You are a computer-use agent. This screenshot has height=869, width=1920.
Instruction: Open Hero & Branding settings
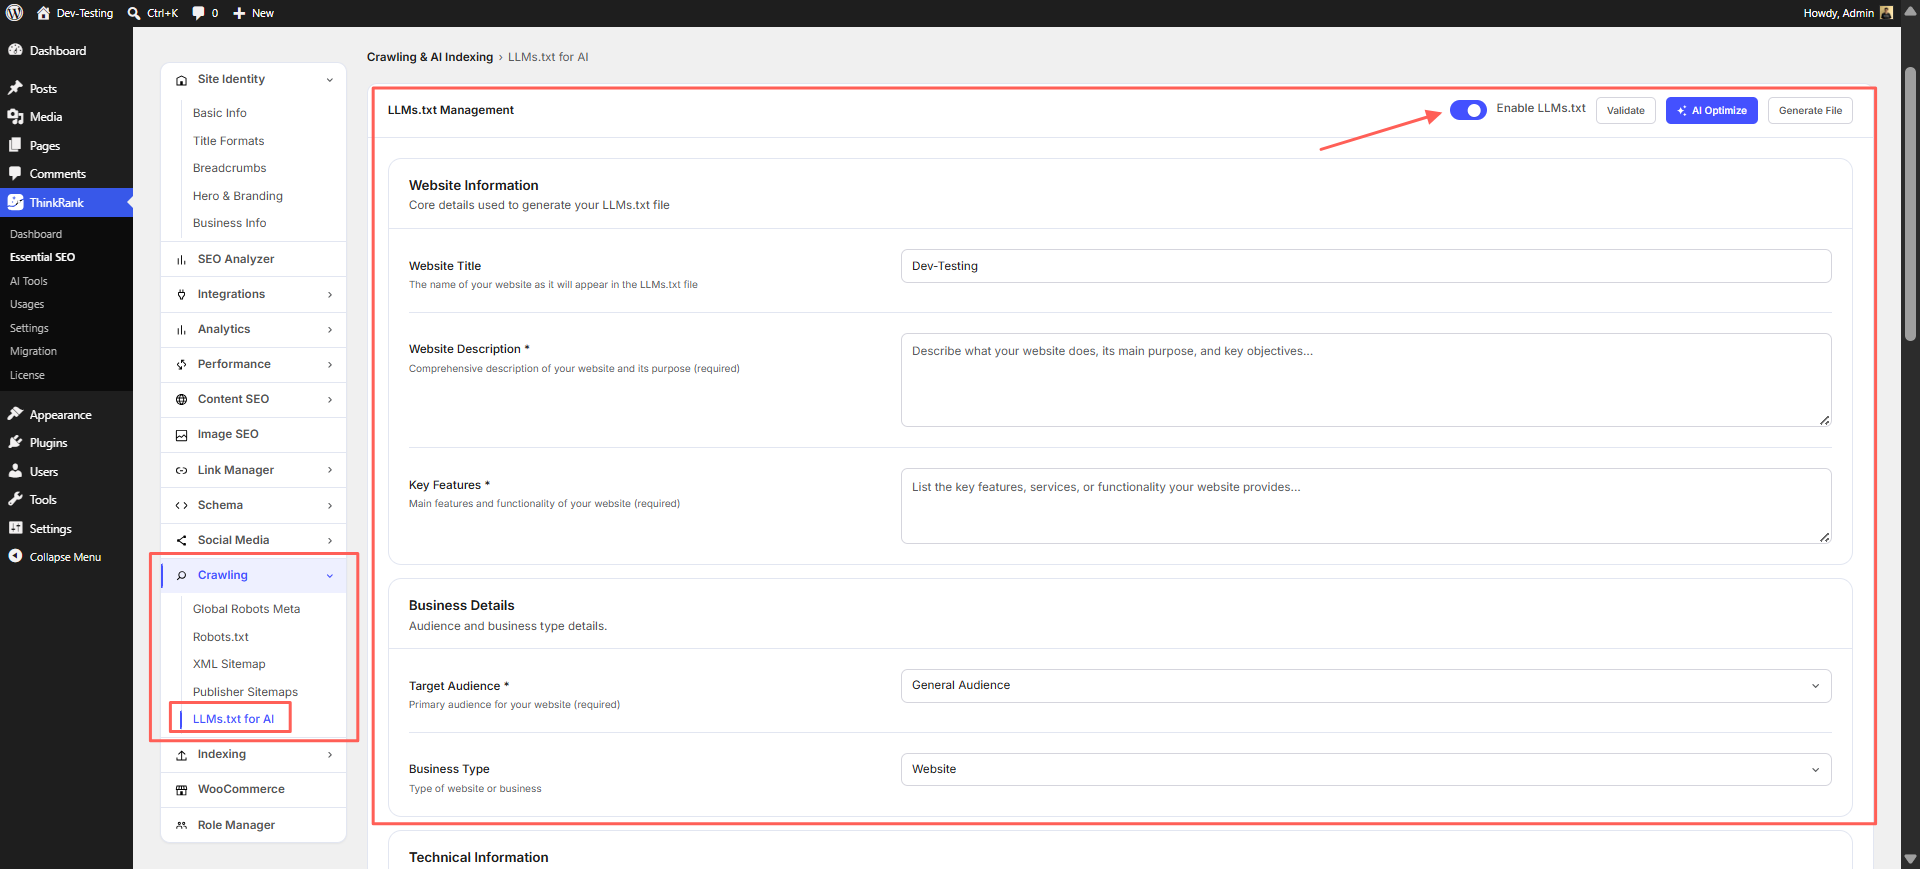237,196
